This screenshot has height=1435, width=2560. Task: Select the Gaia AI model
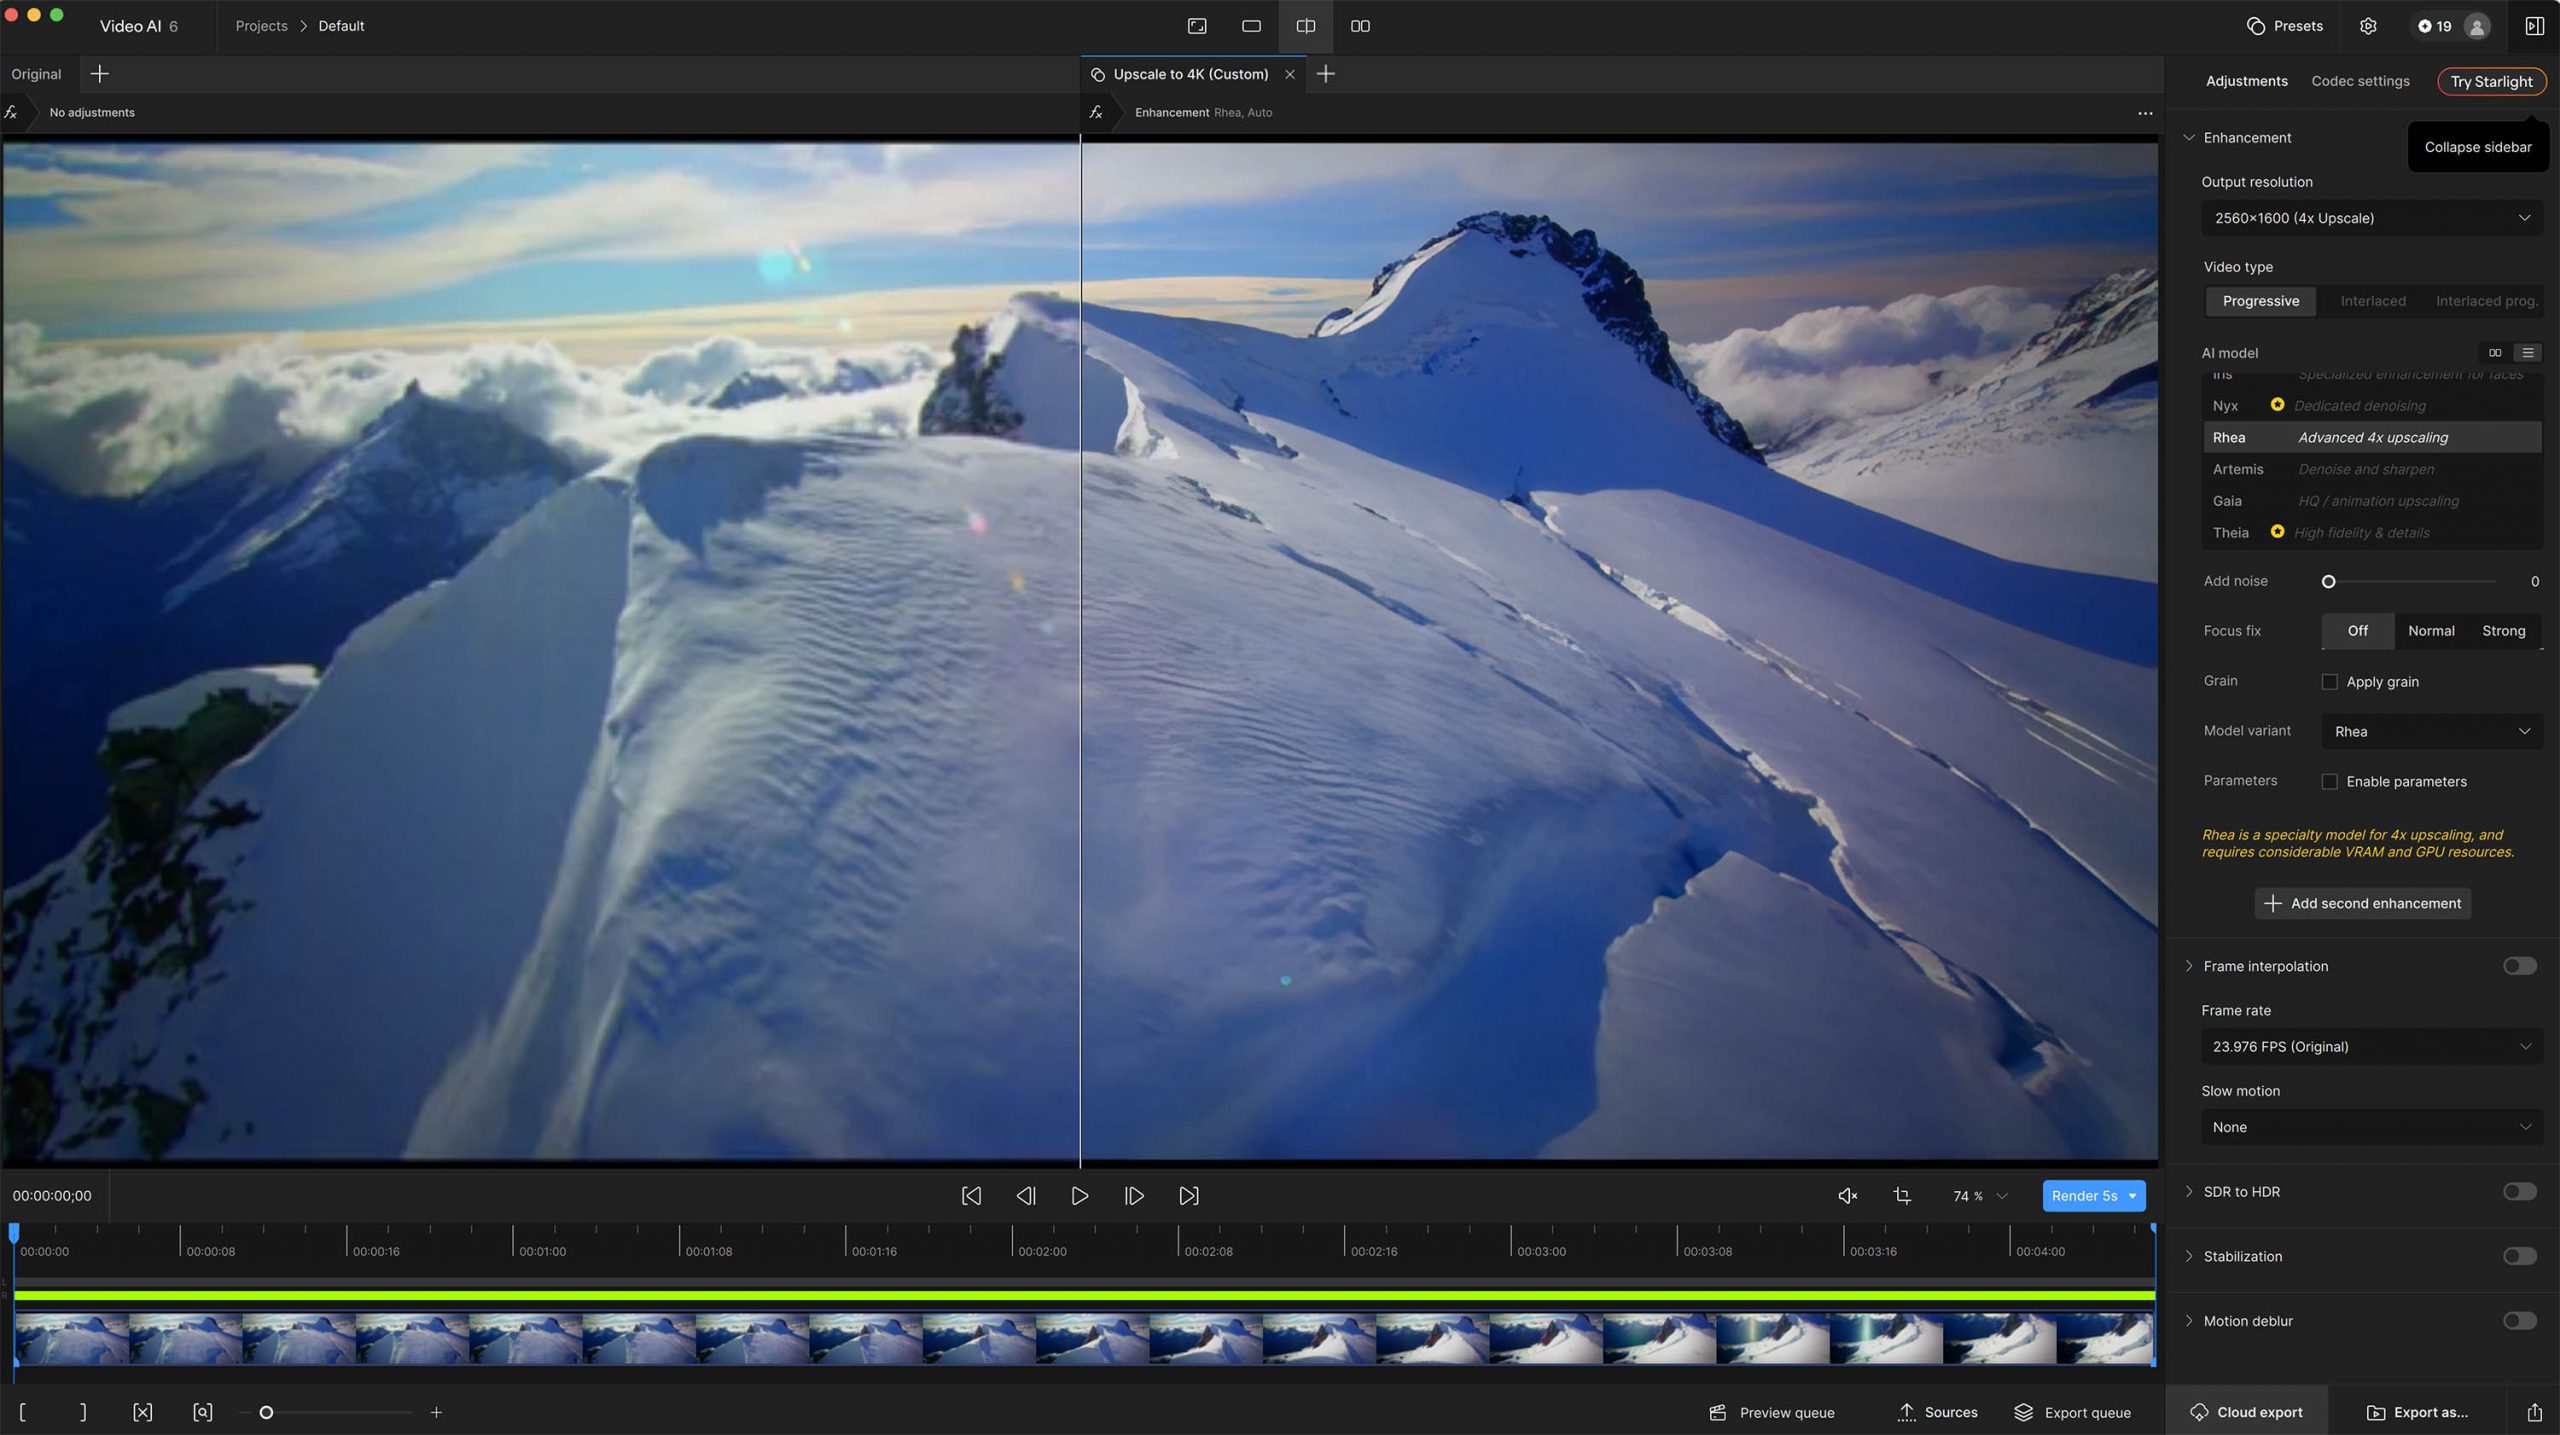2372,502
